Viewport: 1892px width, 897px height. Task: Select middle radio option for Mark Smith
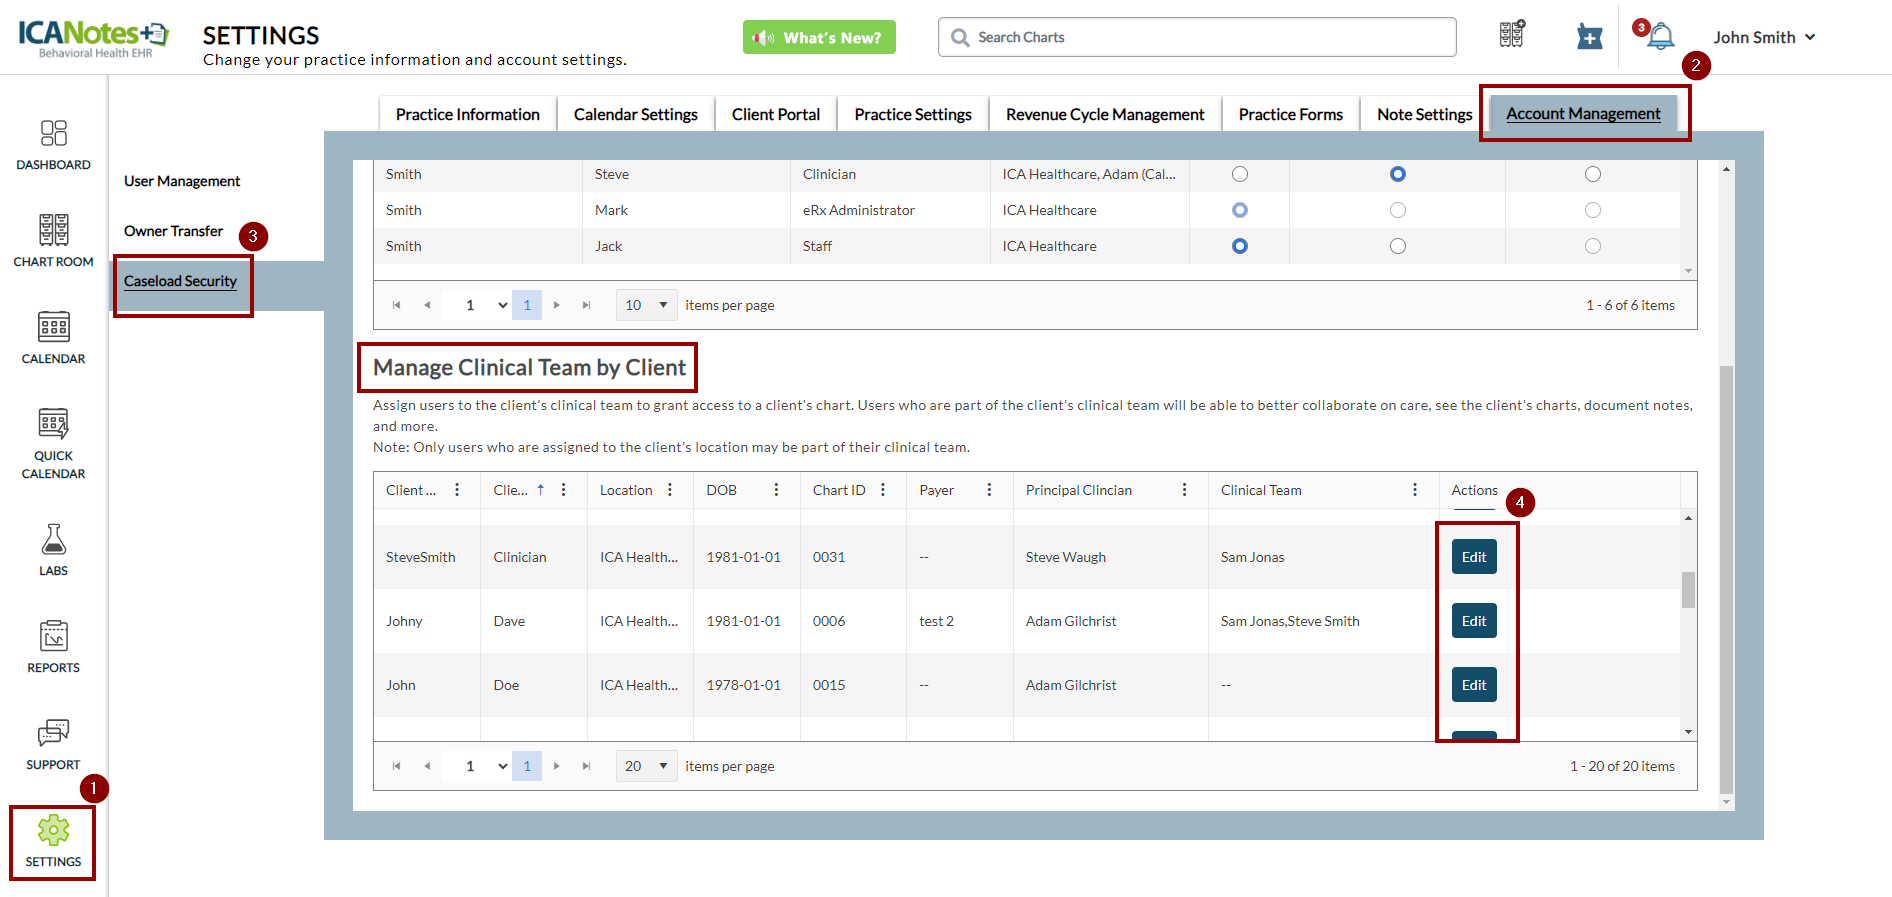click(x=1398, y=210)
